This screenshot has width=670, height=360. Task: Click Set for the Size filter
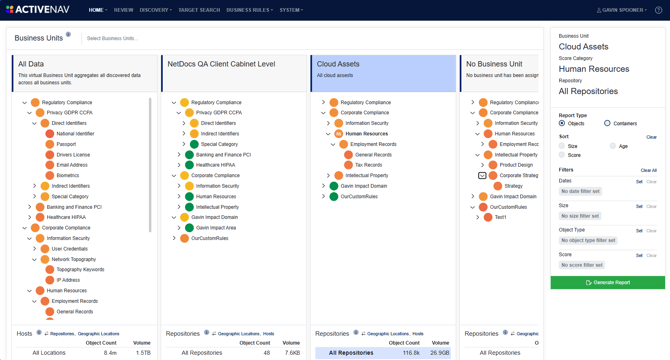[x=639, y=206]
